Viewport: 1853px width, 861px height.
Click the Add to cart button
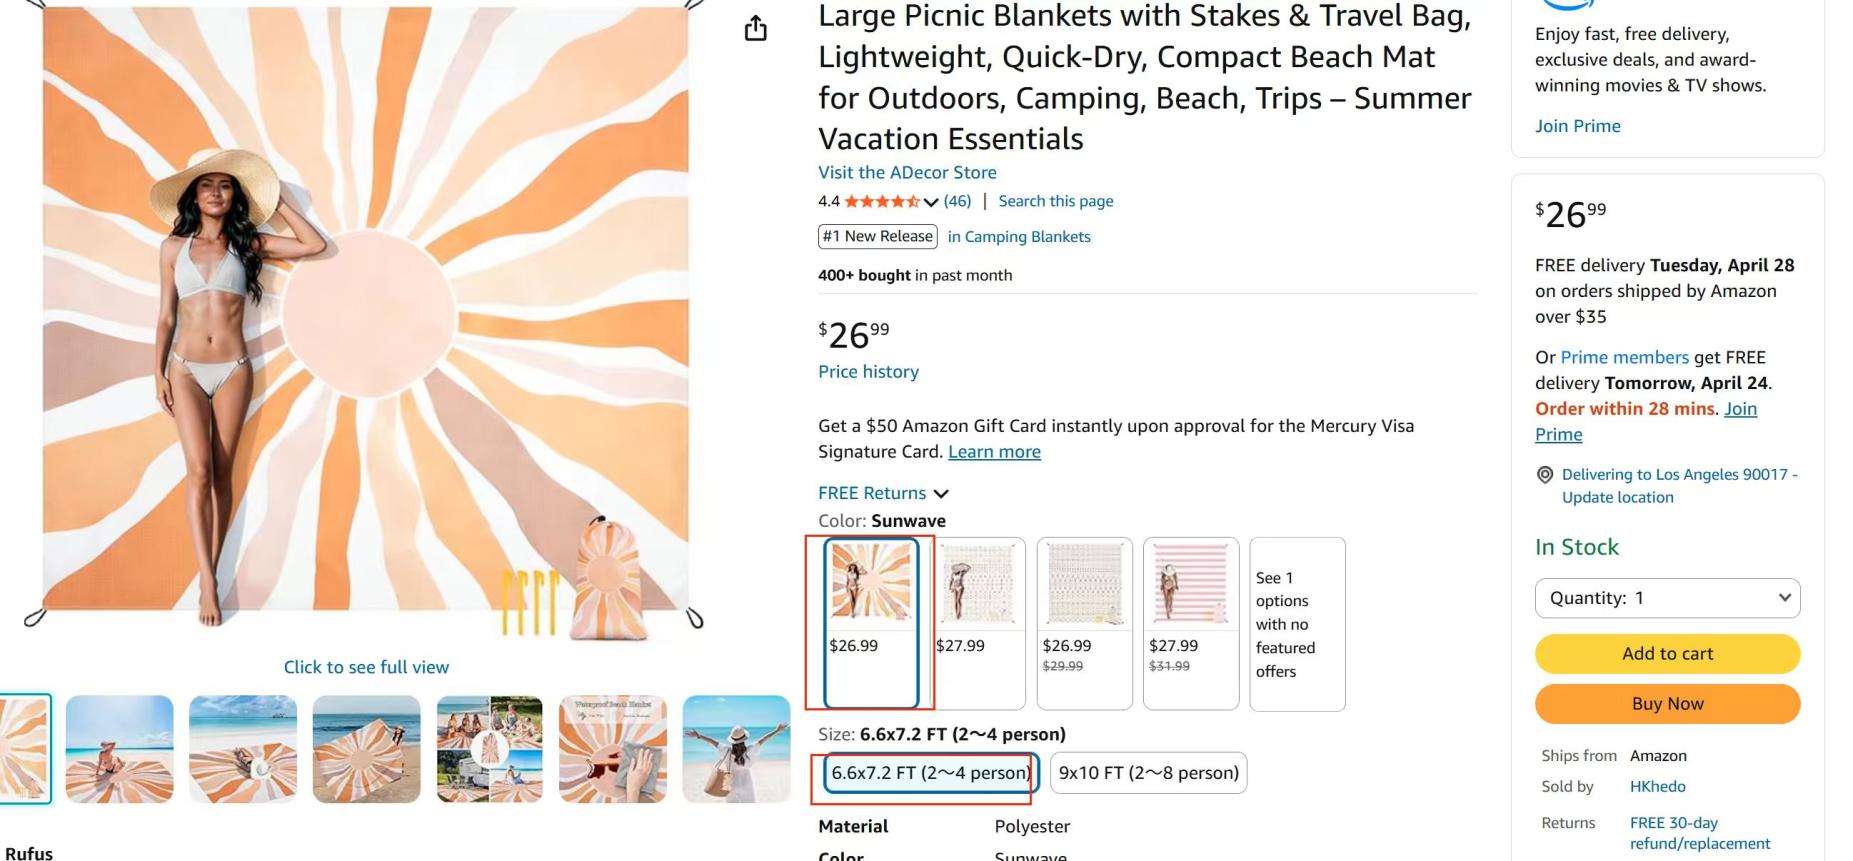tap(1667, 653)
